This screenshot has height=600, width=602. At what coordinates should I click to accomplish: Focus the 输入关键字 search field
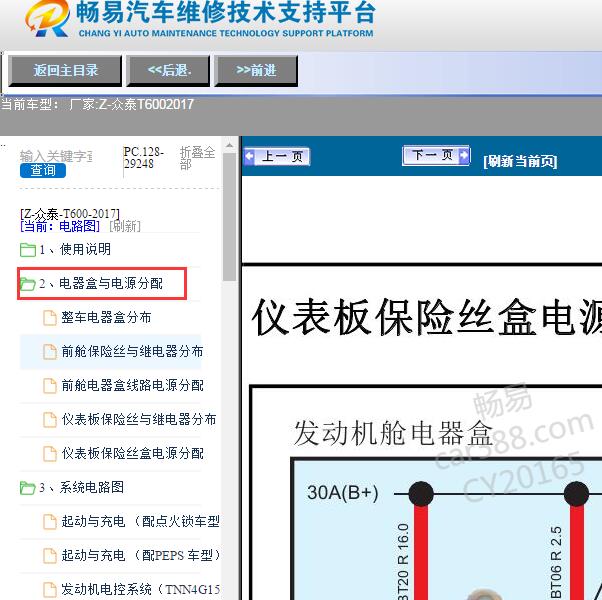pos(56,156)
